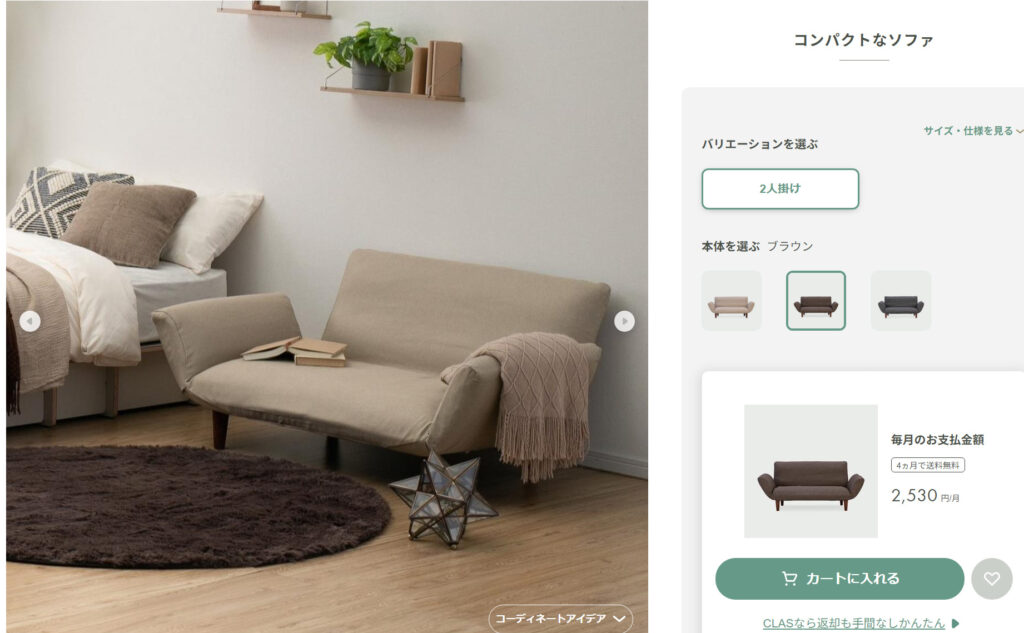This screenshot has height=633, width=1024.
Task: Click the コンパクトなソファ heading
Action: pos(863,40)
